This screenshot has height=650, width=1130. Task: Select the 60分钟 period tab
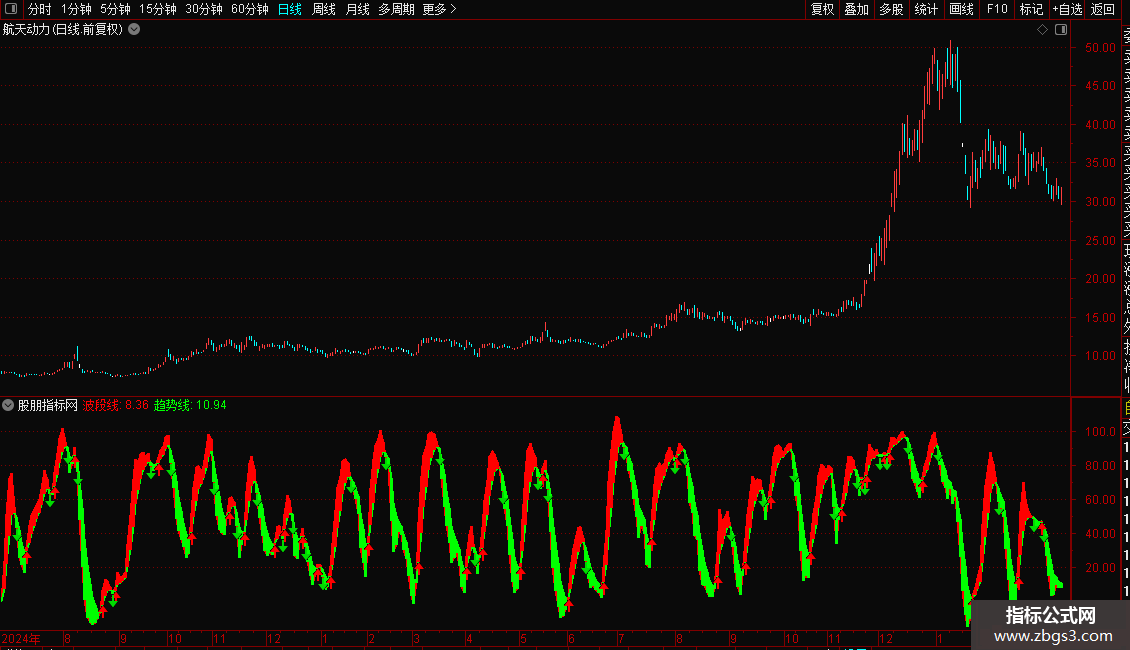coord(250,9)
